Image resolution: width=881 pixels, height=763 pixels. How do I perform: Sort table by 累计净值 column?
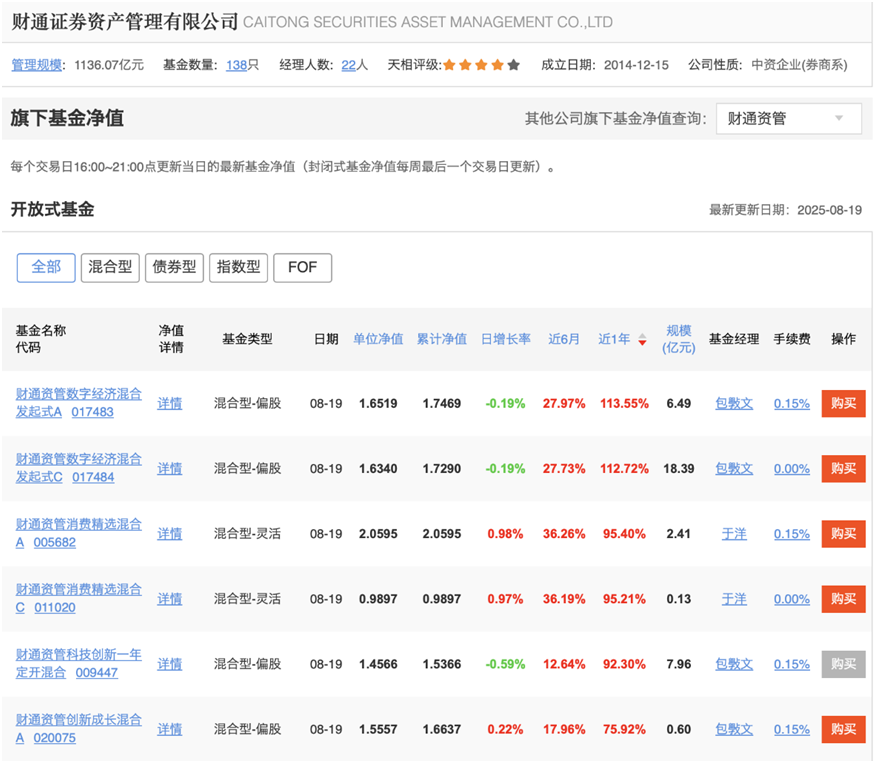coord(442,339)
